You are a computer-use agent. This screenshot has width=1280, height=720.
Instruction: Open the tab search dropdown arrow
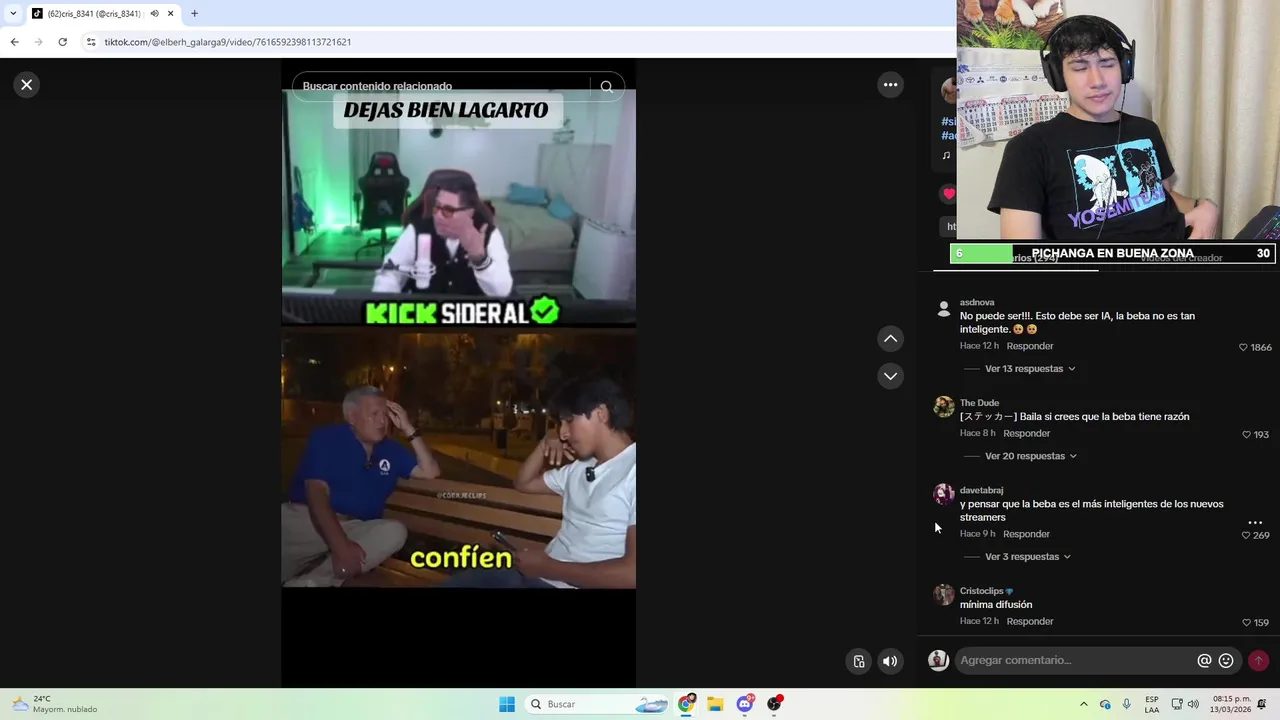click(12, 13)
